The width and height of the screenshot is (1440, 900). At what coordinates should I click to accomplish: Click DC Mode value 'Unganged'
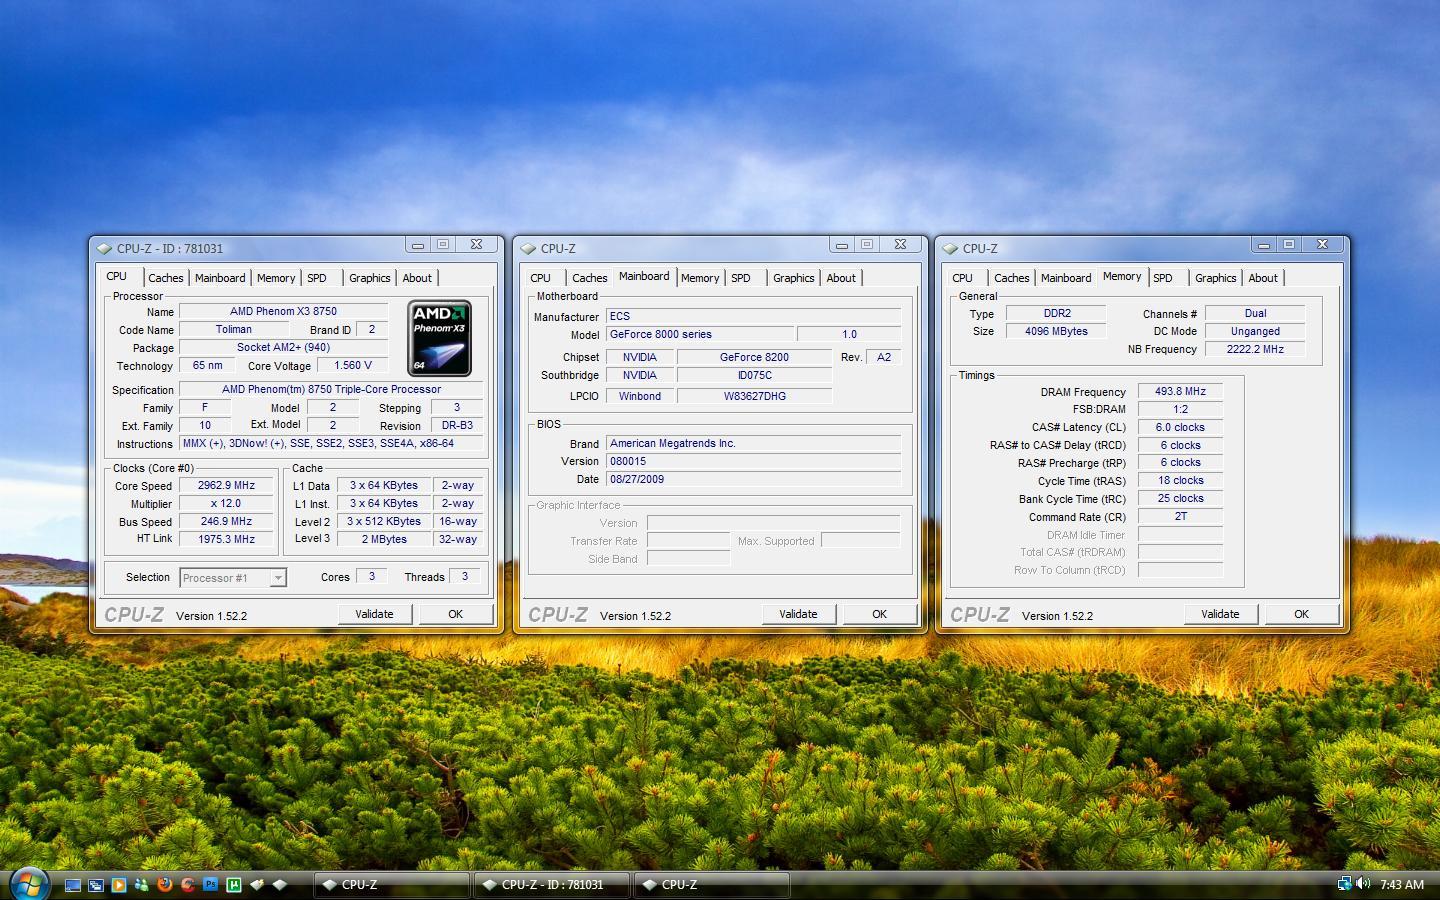coord(1255,332)
